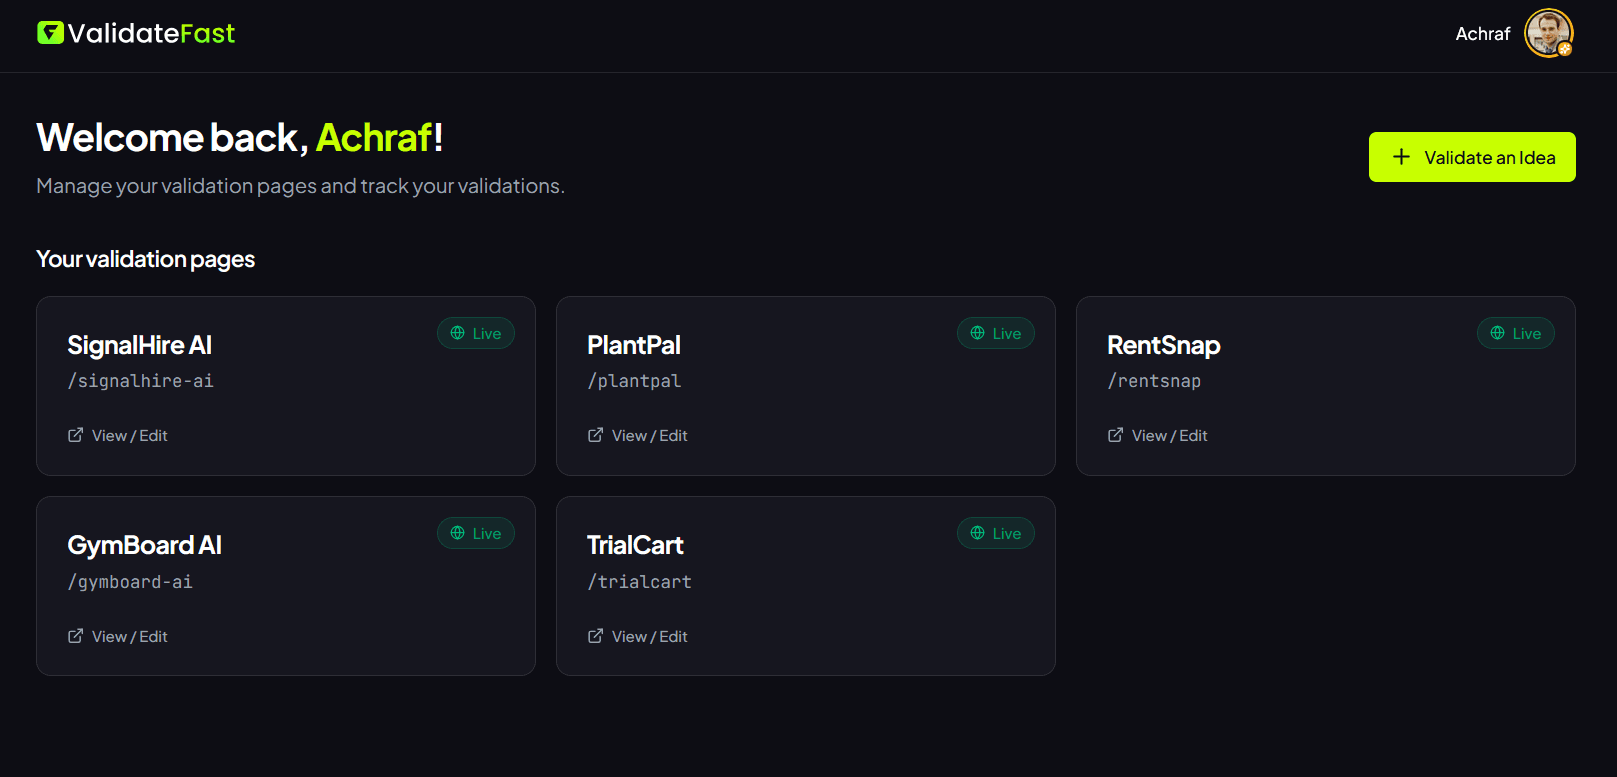This screenshot has width=1617, height=777.
Task: Click the globe icon on GymBoard AI card
Action: 458,533
